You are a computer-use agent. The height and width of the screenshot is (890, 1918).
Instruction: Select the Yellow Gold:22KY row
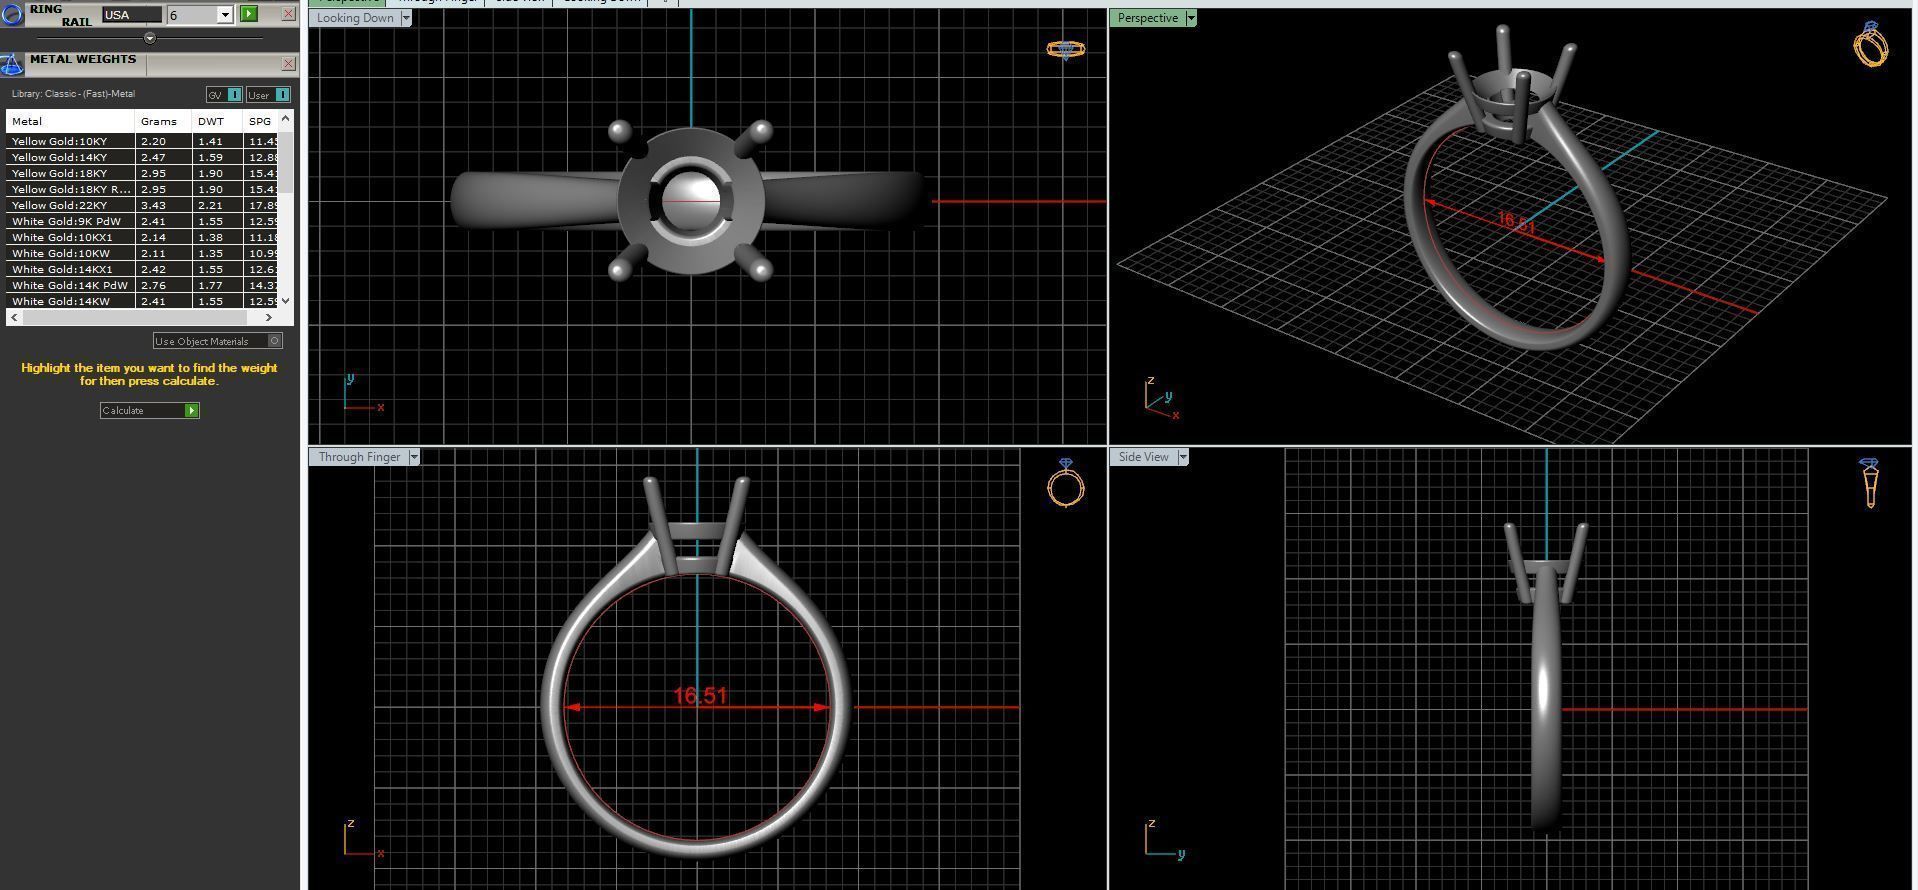click(142, 205)
